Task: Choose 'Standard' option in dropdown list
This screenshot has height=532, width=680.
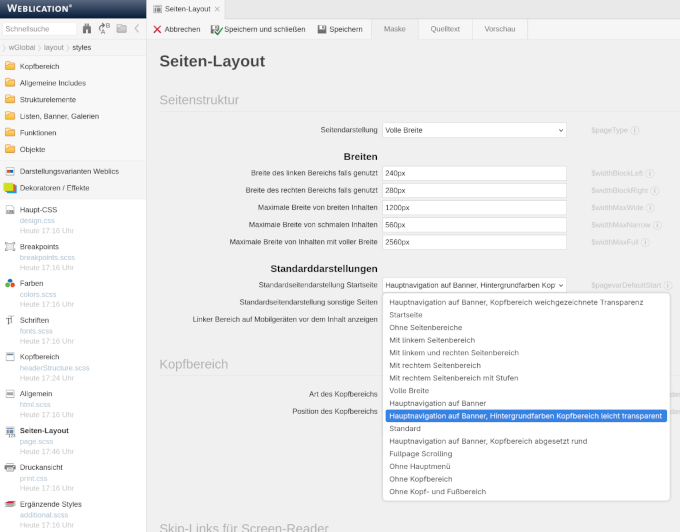Action: tap(526, 428)
